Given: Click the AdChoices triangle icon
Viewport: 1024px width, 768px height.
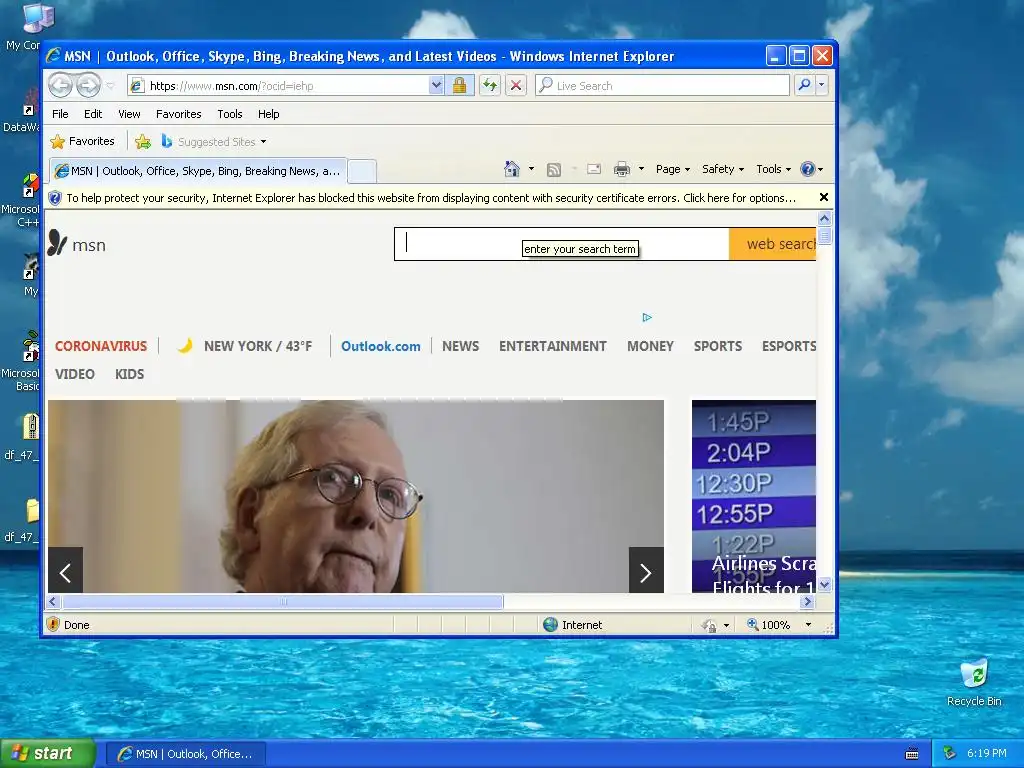Looking at the screenshot, I should (647, 317).
